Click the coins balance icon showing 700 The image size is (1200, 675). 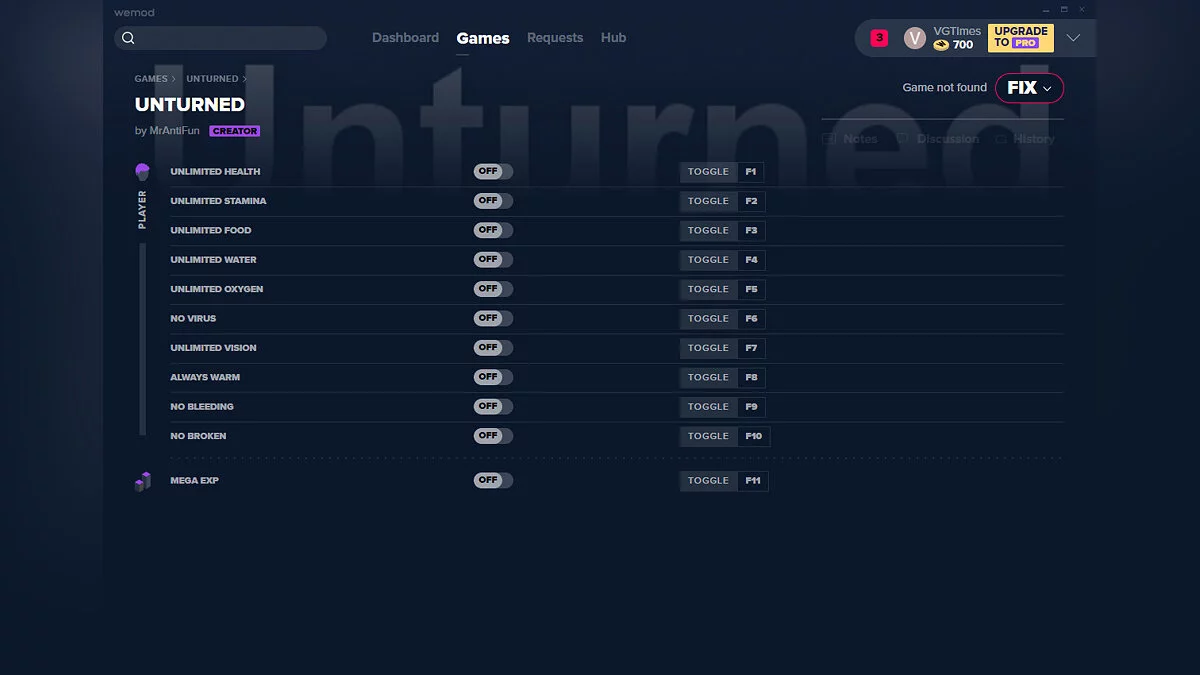941,45
